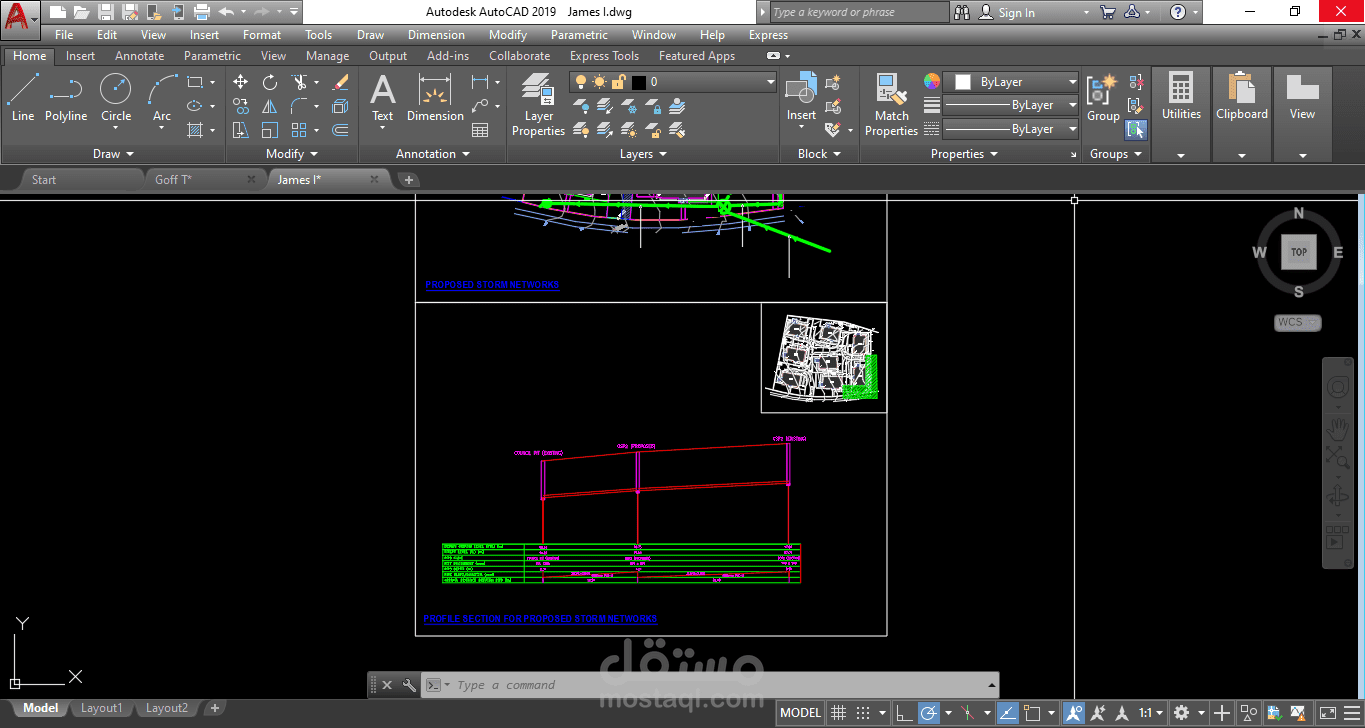The height and width of the screenshot is (728, 1365).
Task: Choose the Rotate tool icon
Action: (x=270, y=82)
